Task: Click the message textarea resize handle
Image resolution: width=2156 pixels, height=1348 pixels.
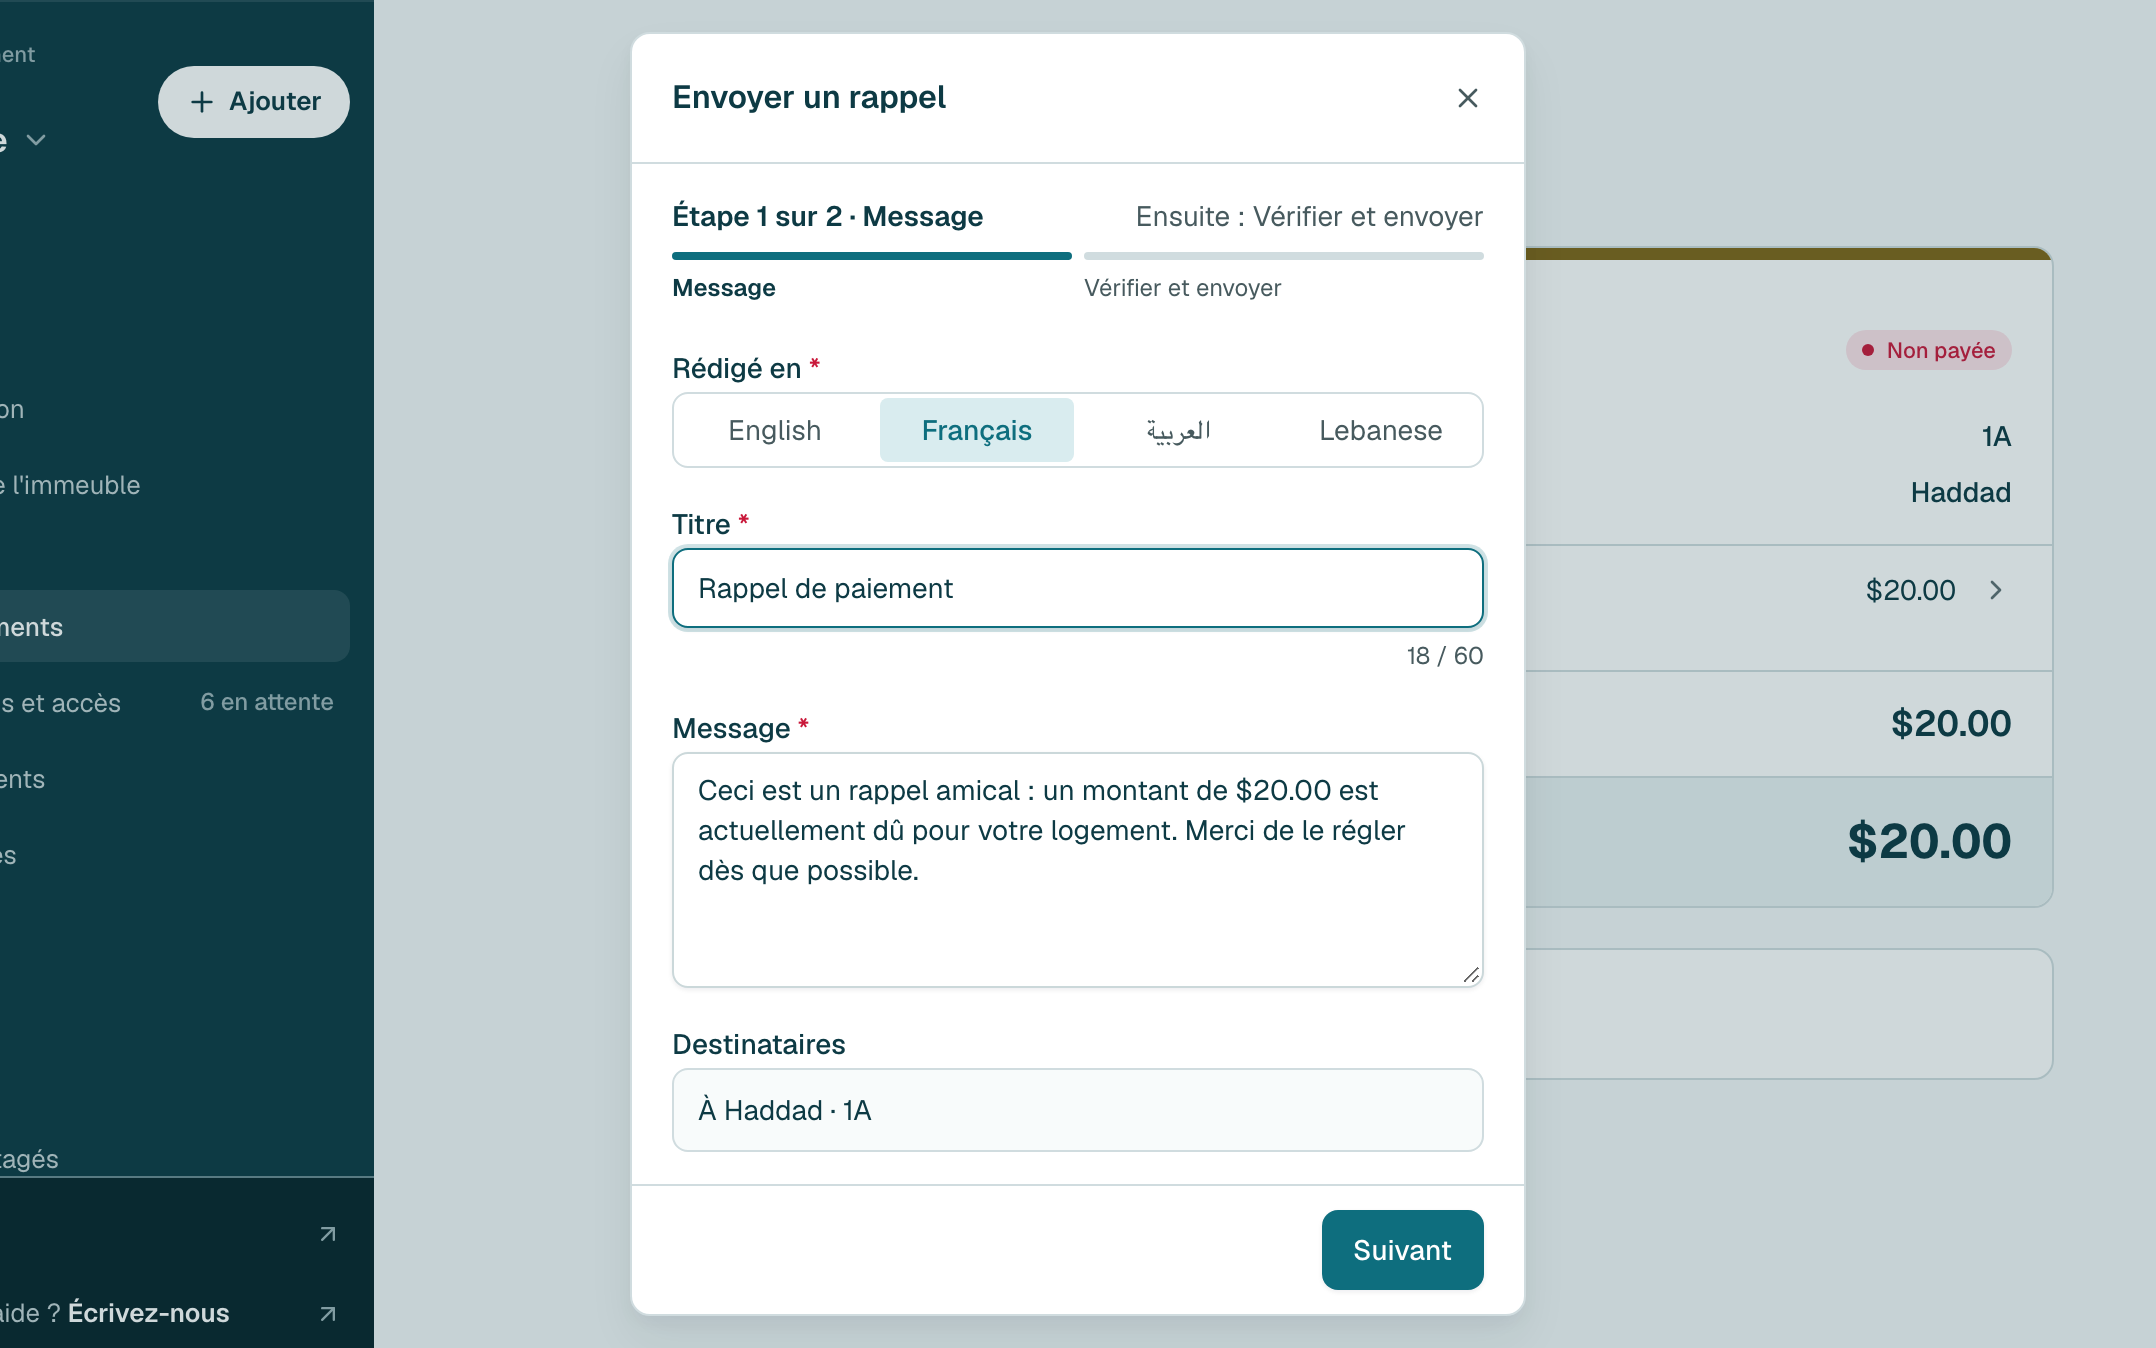Action: [x=1470, y=975]
